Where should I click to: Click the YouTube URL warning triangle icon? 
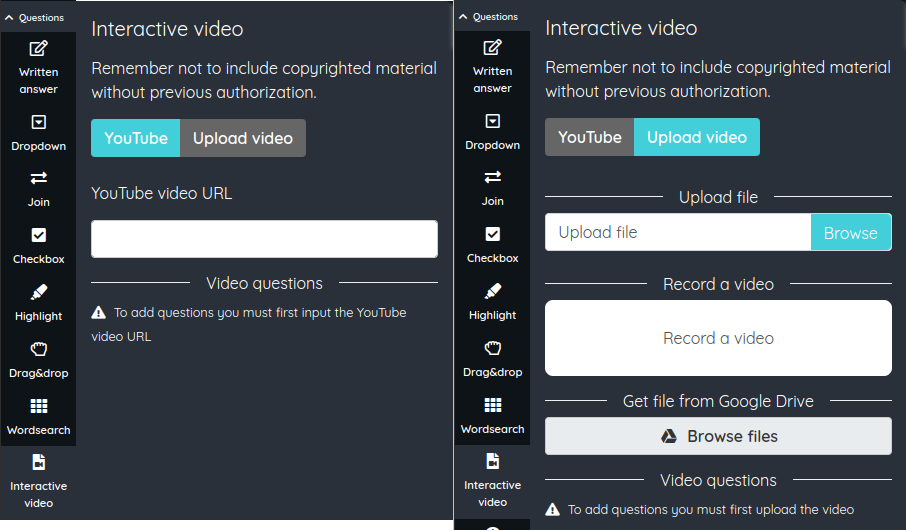click(99, 313)
